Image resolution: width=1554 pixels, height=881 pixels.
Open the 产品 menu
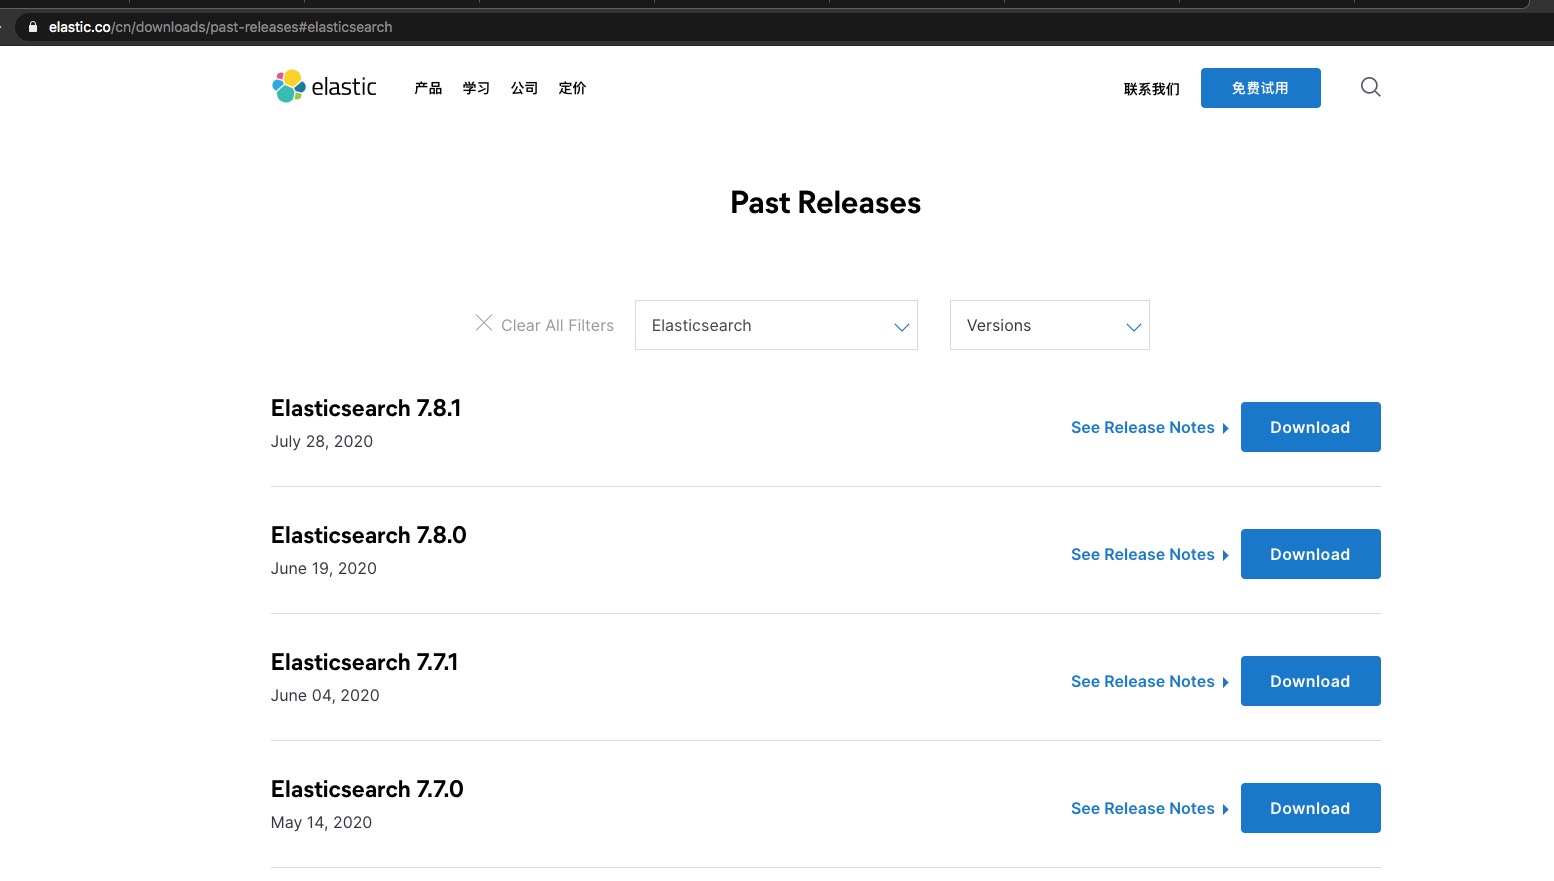[428, 88]
